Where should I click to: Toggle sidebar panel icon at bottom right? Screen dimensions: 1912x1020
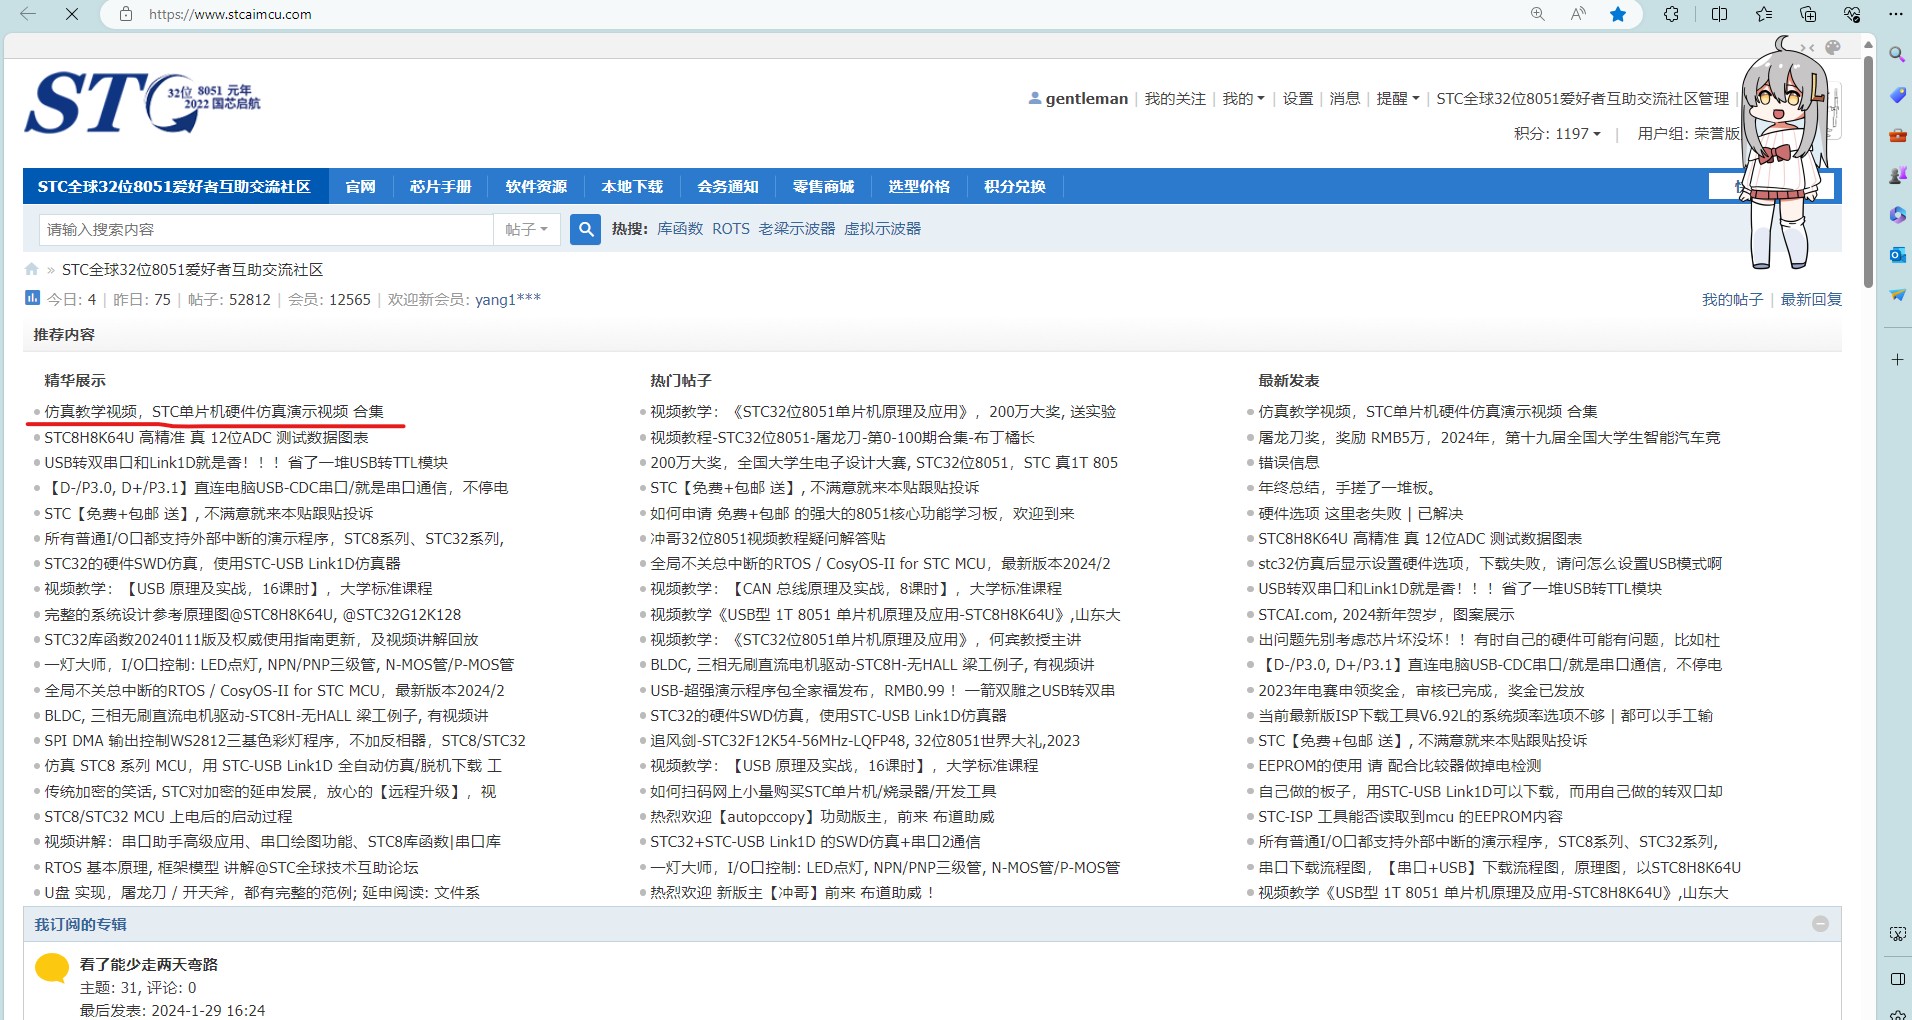pyautogui.click(x=1896, y=979)
